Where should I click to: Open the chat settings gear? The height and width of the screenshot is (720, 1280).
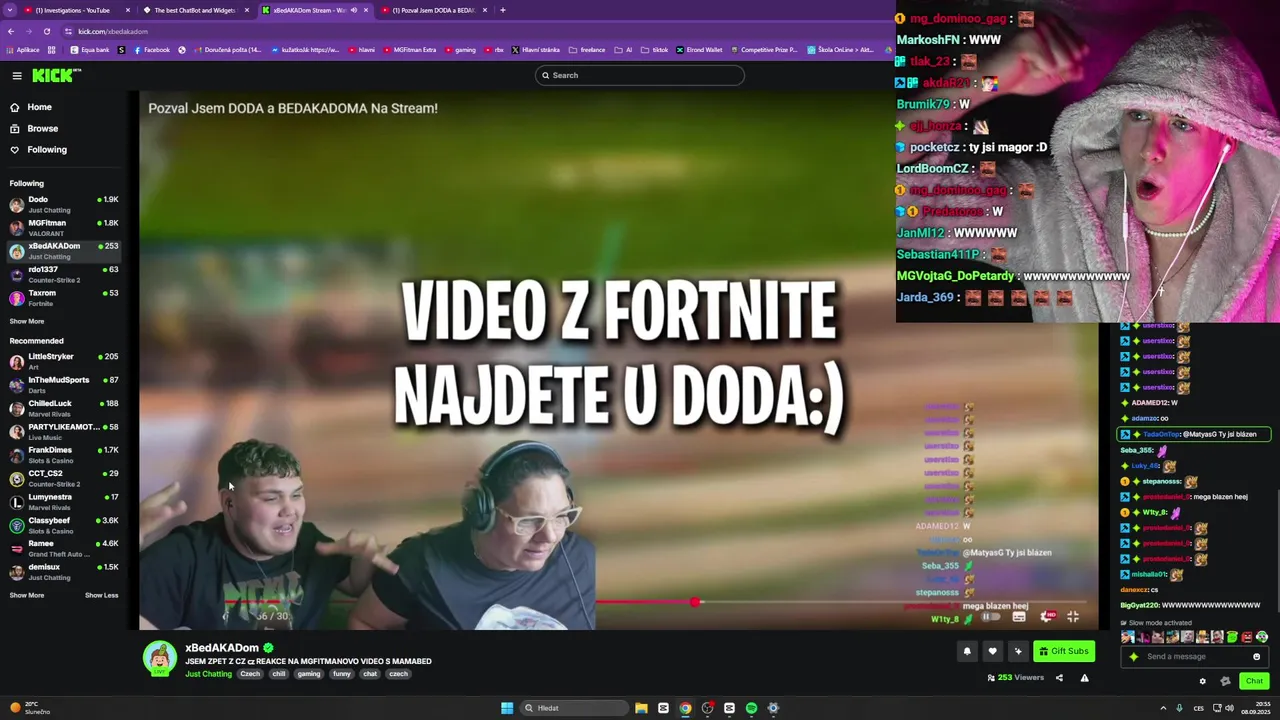pyautogui.click(x=1203, y=682)
